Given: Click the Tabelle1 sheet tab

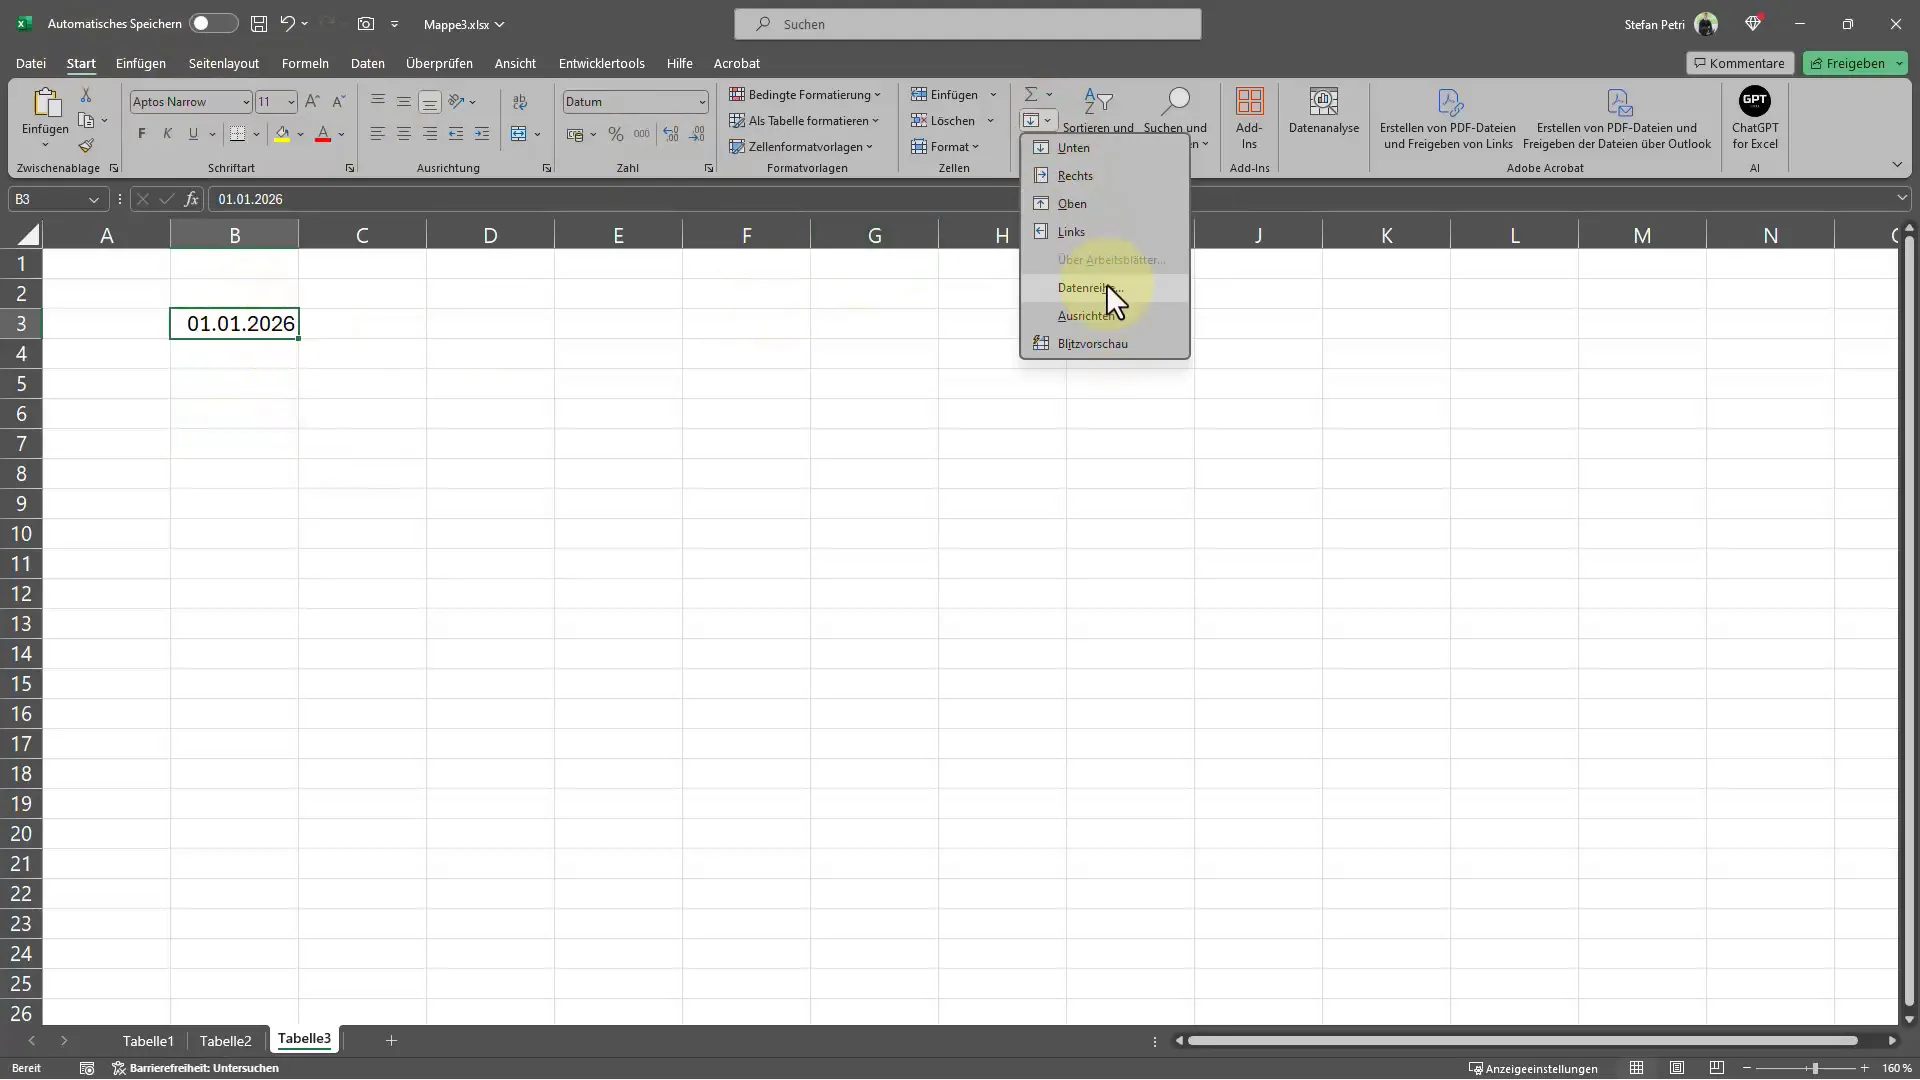Looking at the screenshot, I should point(148,1039).
